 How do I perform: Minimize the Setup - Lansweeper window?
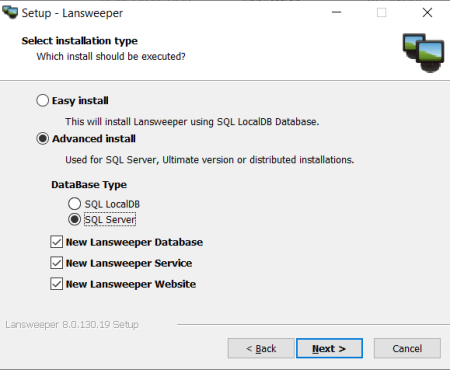point(337,13)
